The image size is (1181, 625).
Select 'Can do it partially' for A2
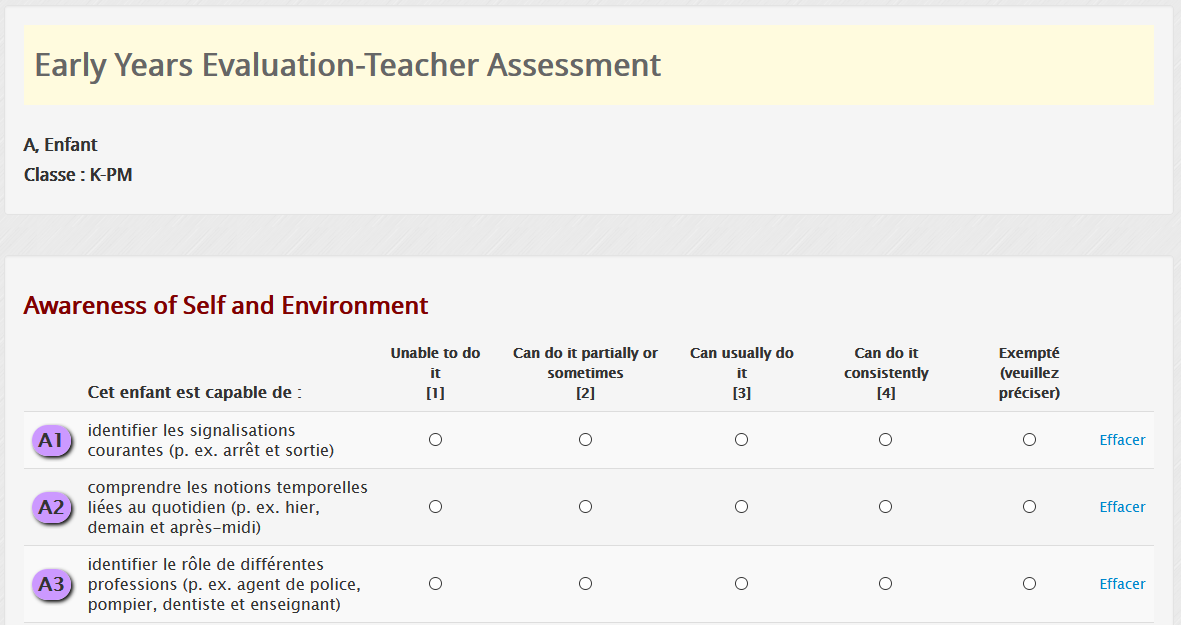[585, 507]
